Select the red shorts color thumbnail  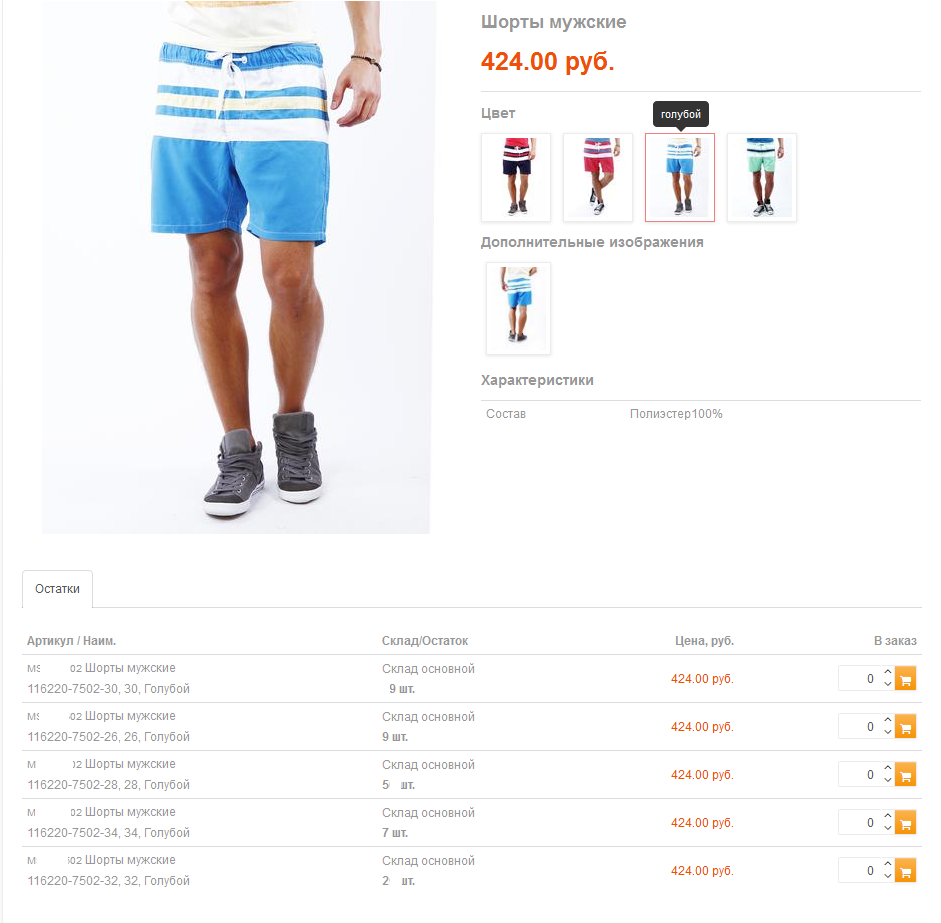click(x=598, y=177)
